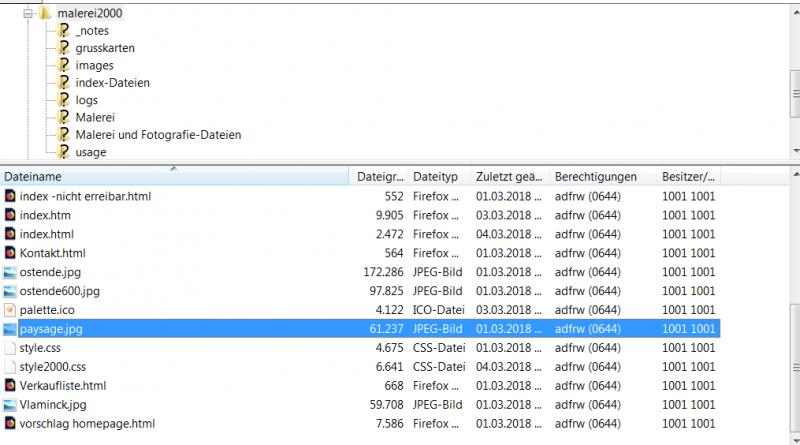Select the usage folder in tree
Image resolution: width=800 pixels, height=445 pixels.
(90, 152)
